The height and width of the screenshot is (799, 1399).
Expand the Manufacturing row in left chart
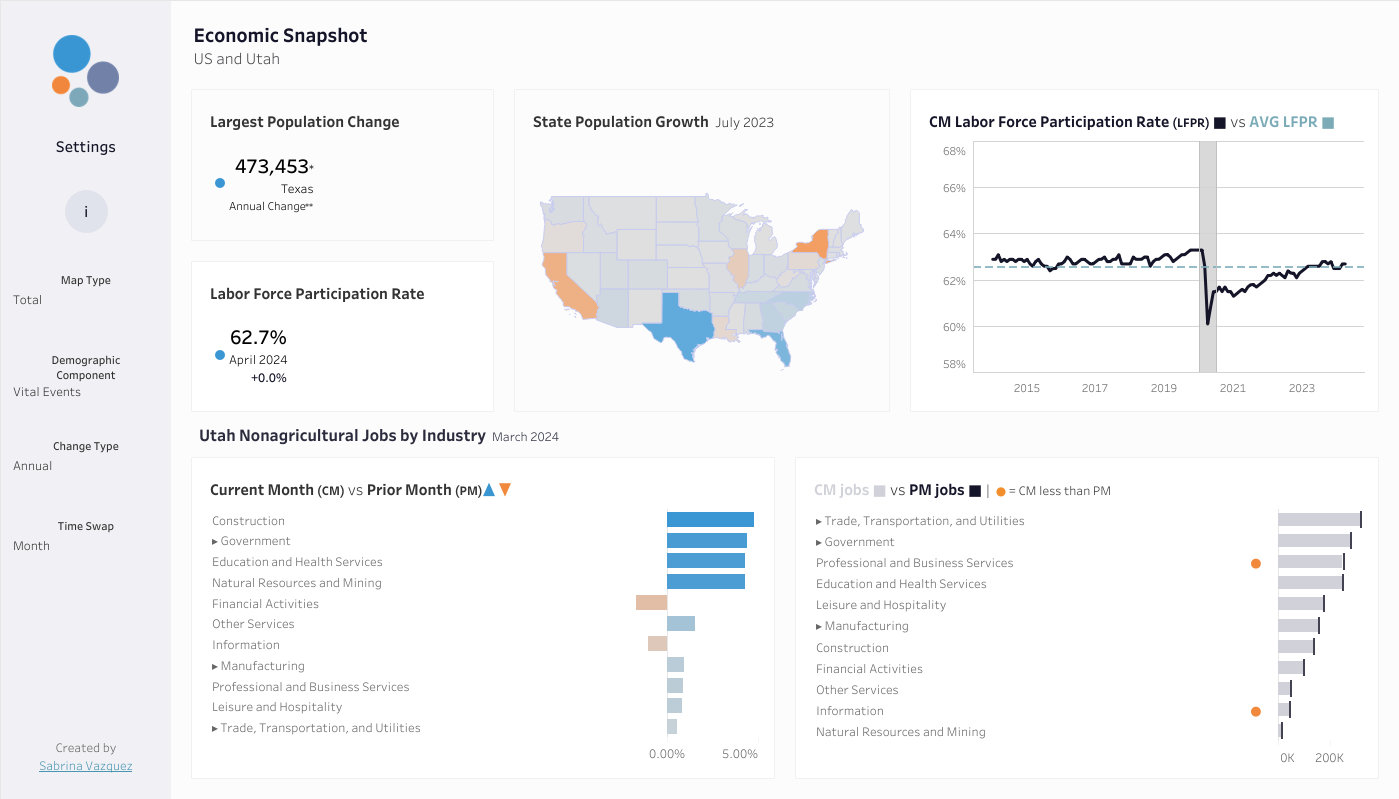tap(215, 666)
